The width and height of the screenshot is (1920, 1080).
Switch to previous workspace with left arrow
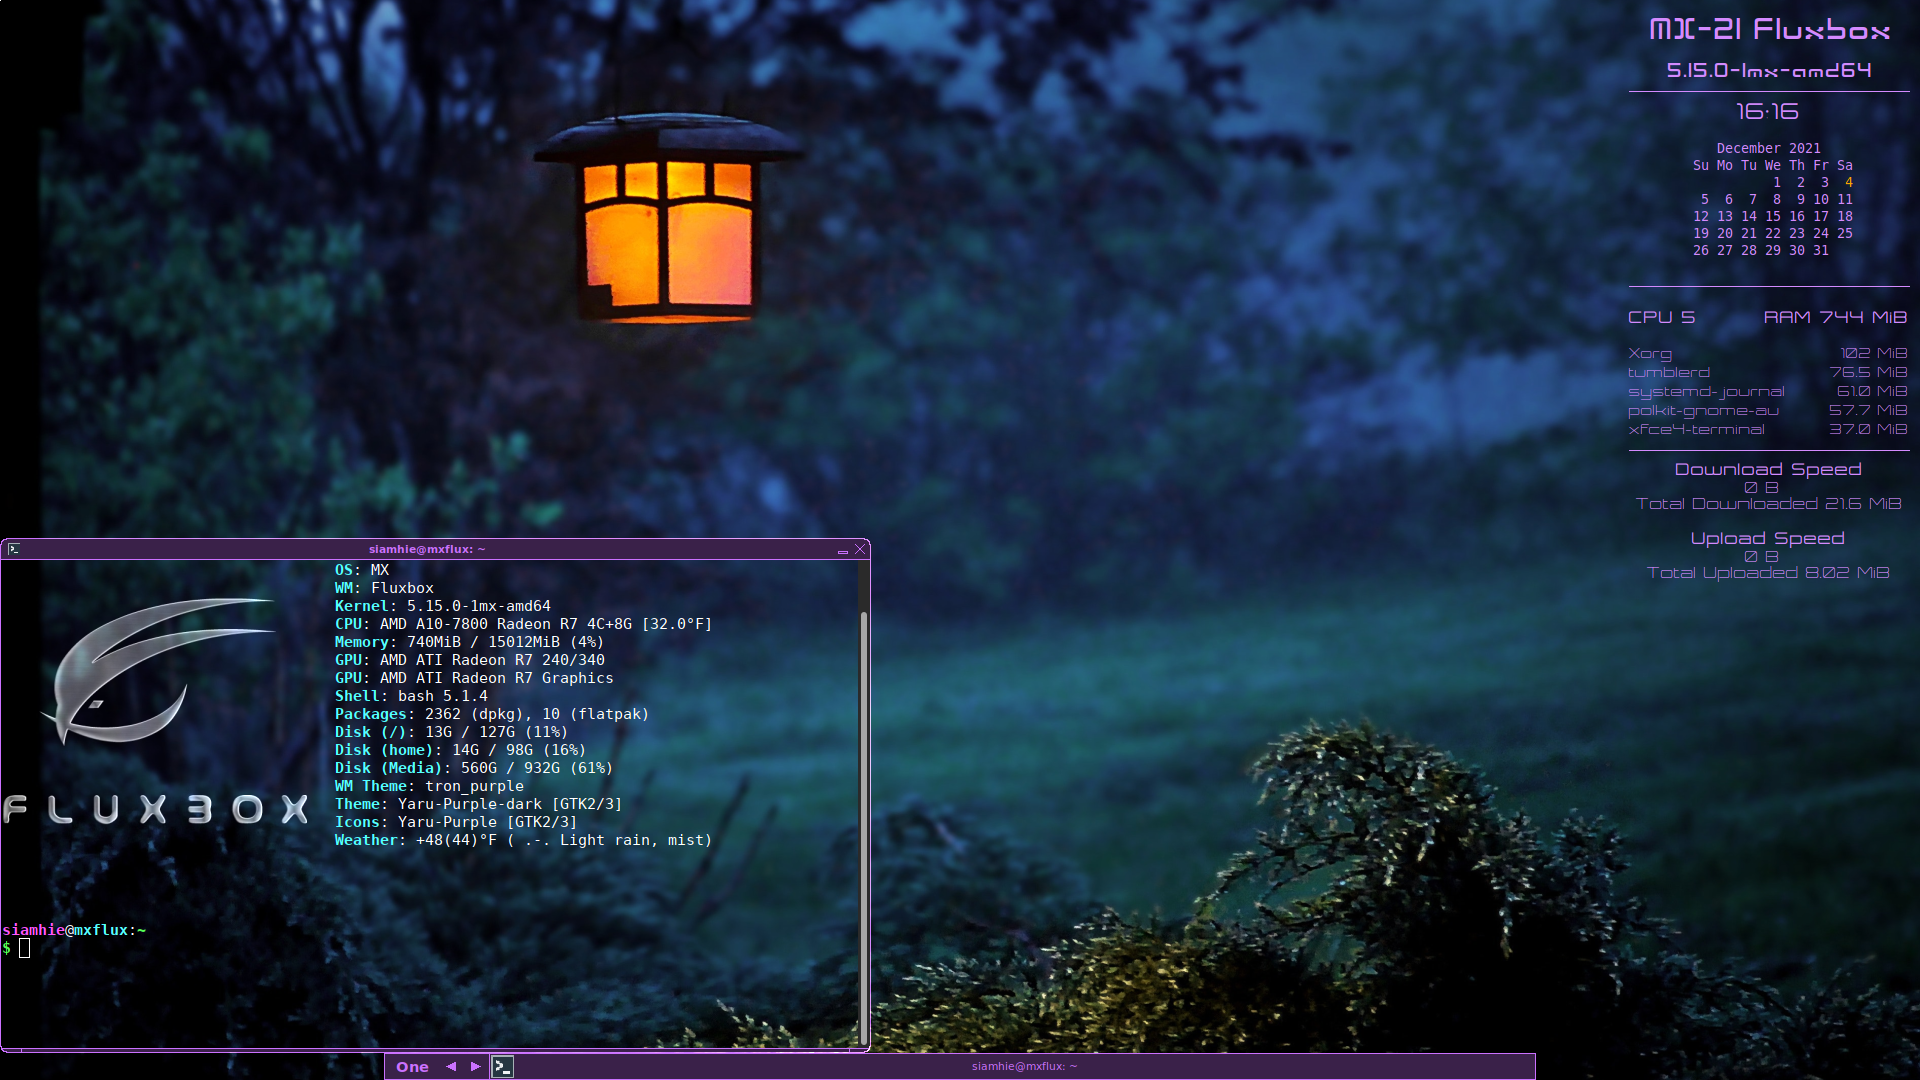pyautogui.click(x=451, y=1067)
